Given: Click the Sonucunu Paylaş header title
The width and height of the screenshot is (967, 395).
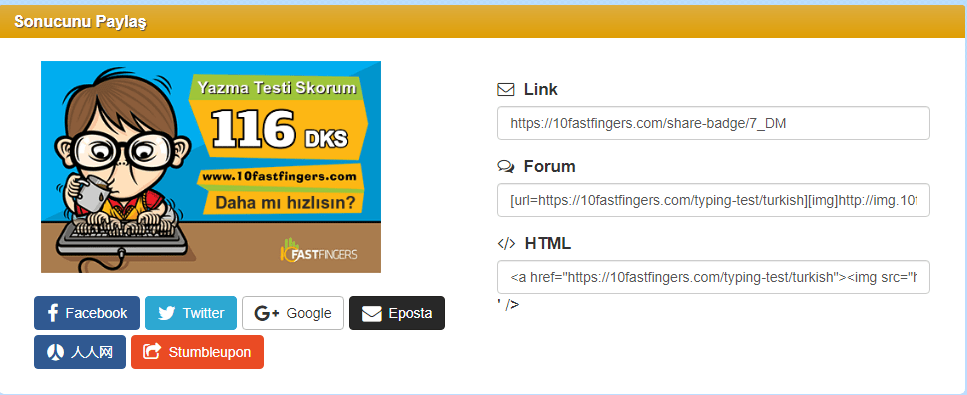Looking at the screenshot, I should pyautogui.click(x=80, y=22).
